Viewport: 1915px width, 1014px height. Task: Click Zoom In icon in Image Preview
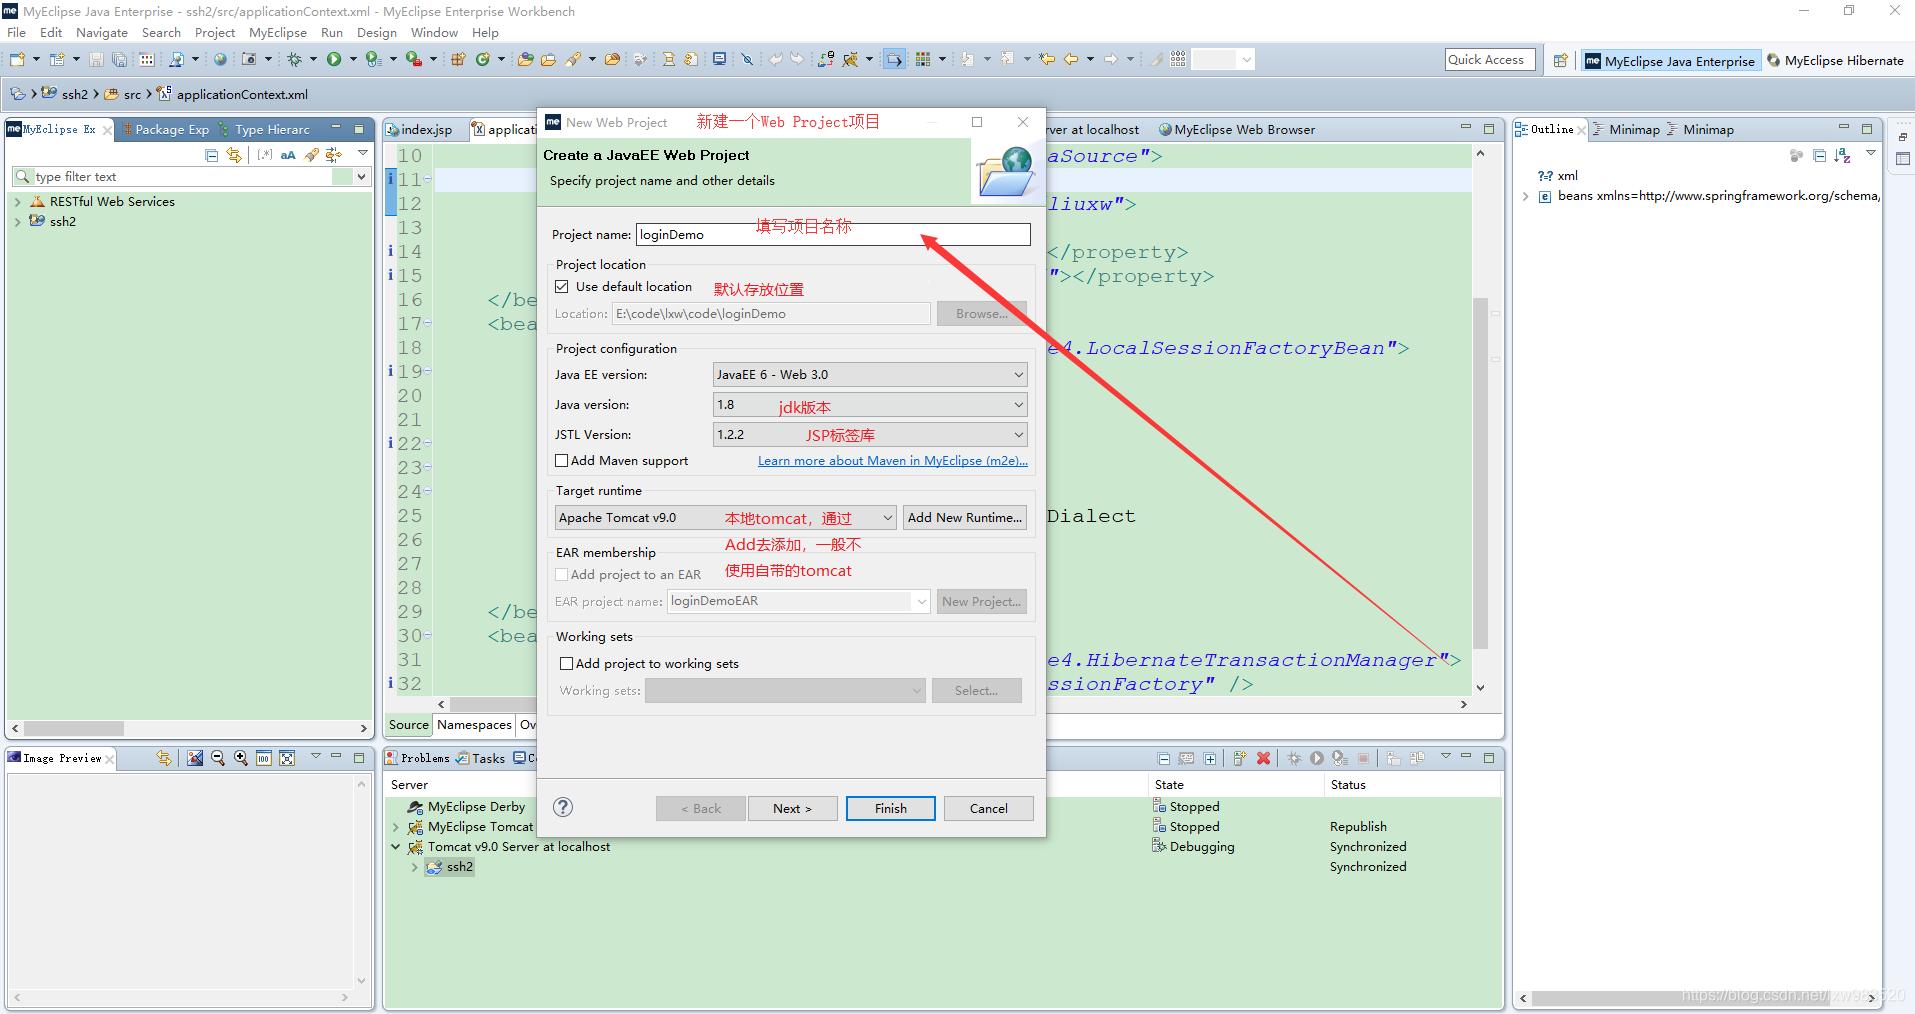pyautogui.click(x=241, y=758)
